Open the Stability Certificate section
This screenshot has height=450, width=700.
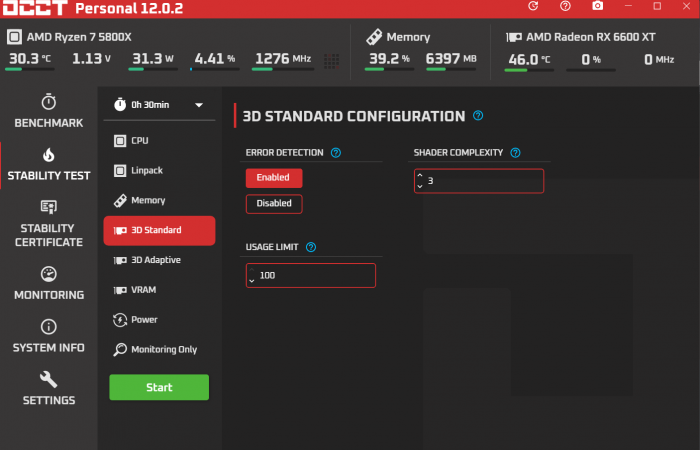point(49,224)
